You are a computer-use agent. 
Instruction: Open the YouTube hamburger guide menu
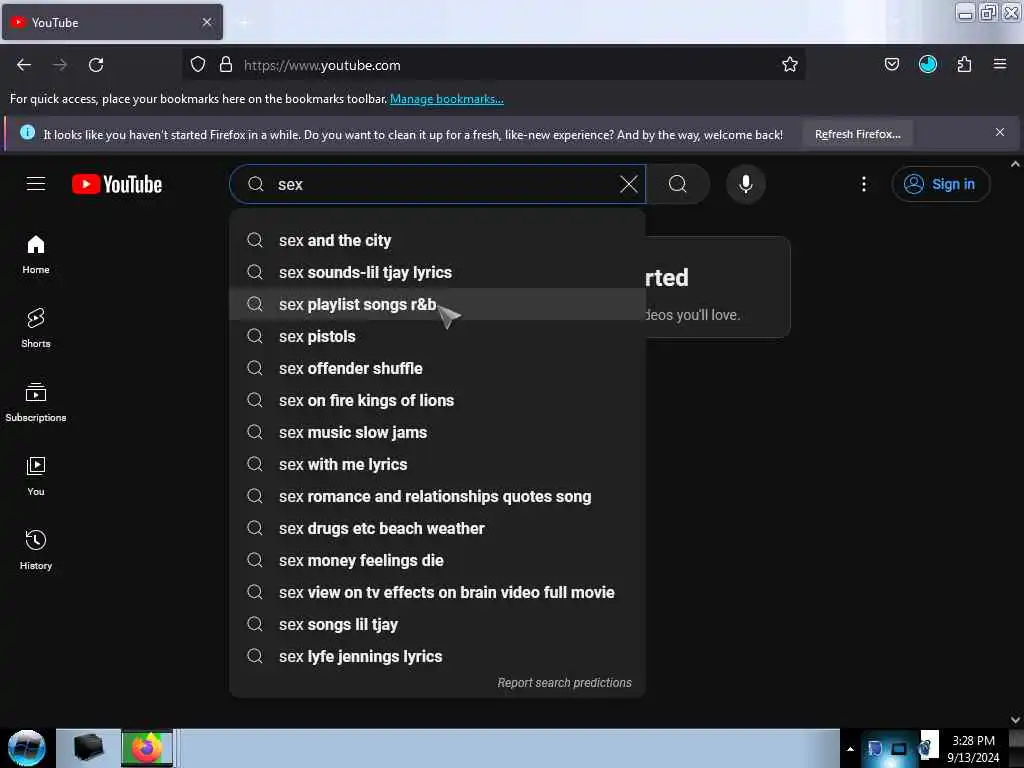coord(36,184)
